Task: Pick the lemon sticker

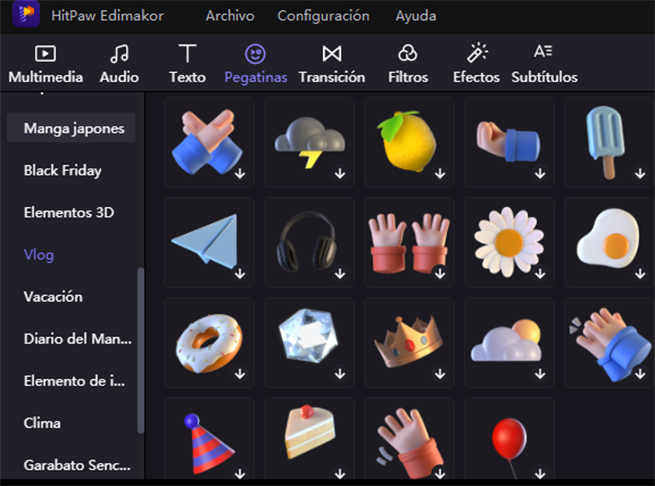Action: (409, 142)
